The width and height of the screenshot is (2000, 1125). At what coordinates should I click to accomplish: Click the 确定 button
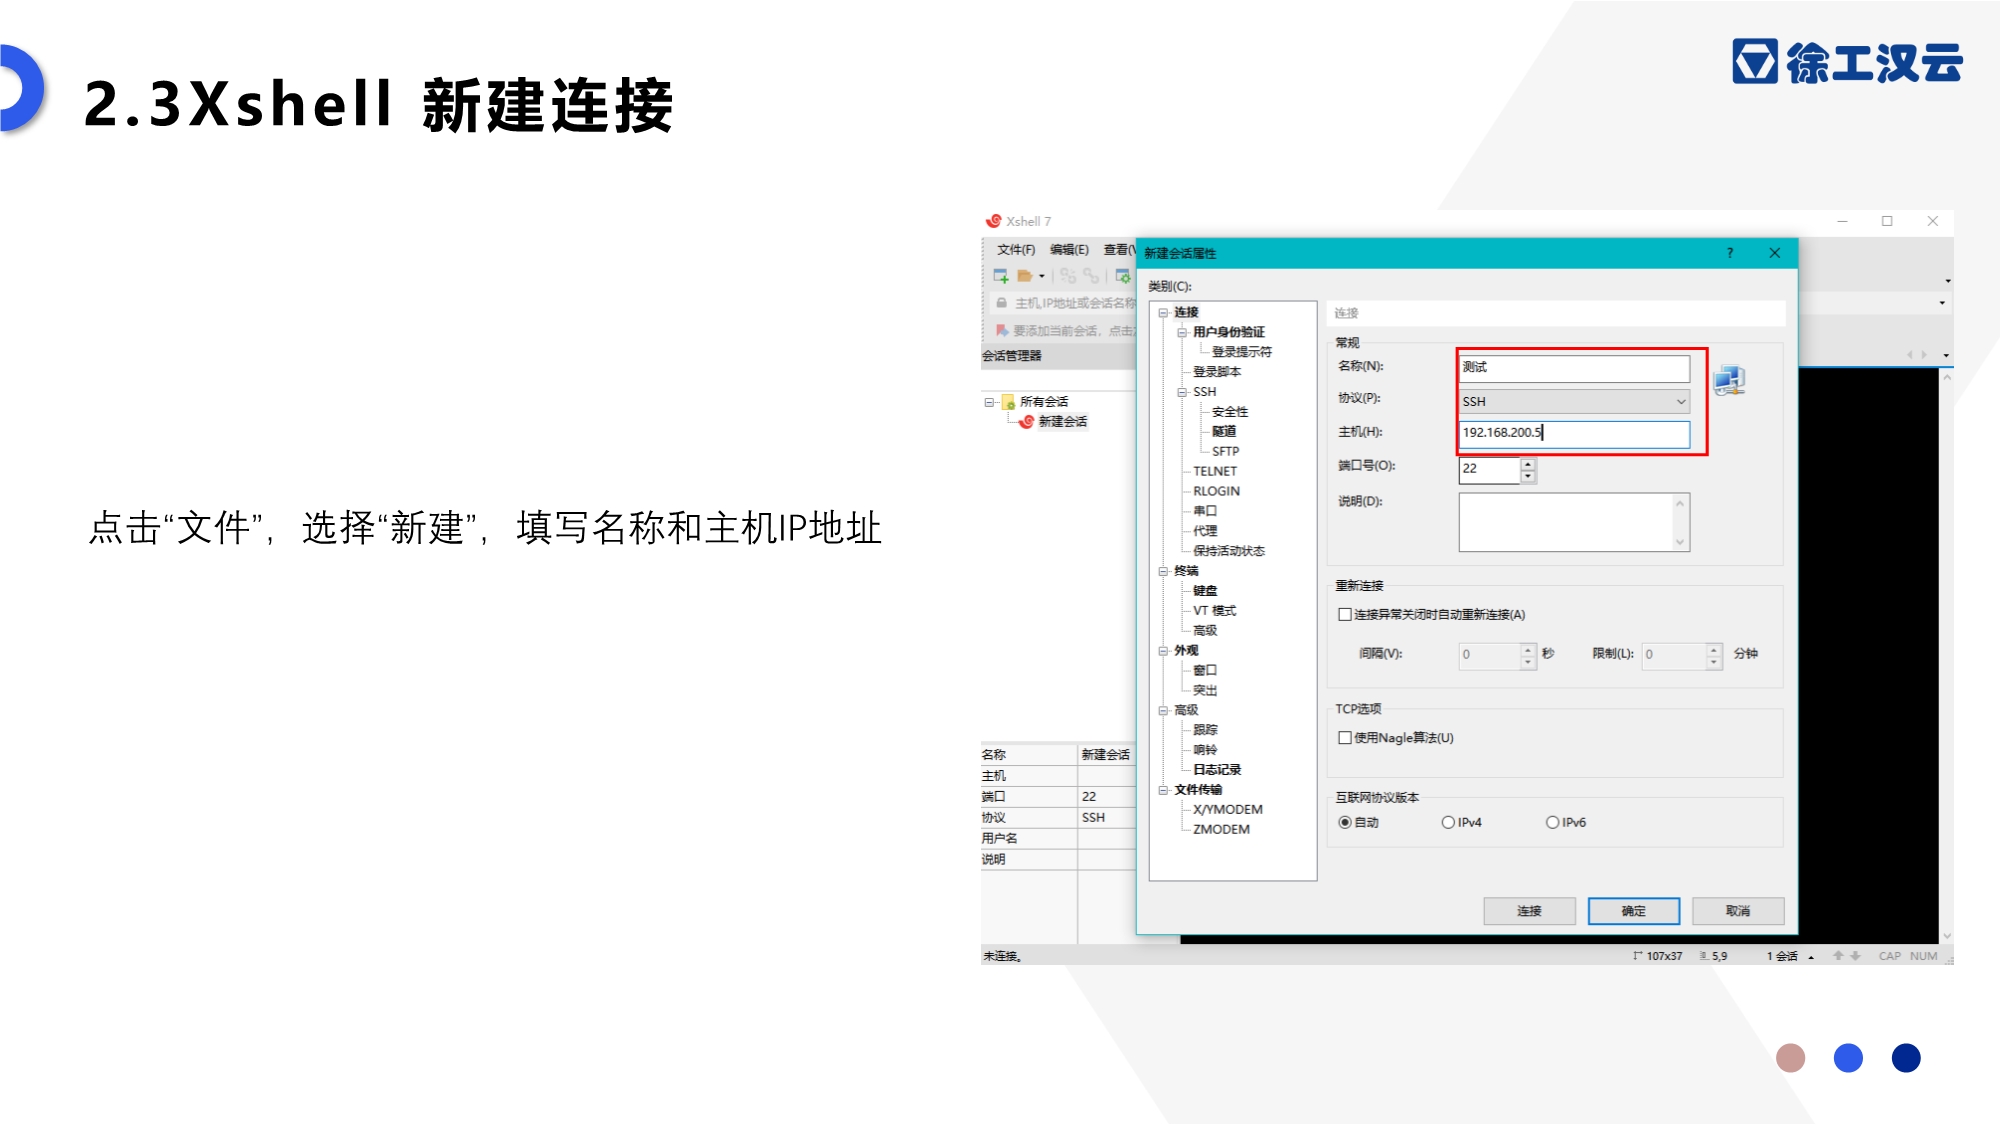[1634, 911]
